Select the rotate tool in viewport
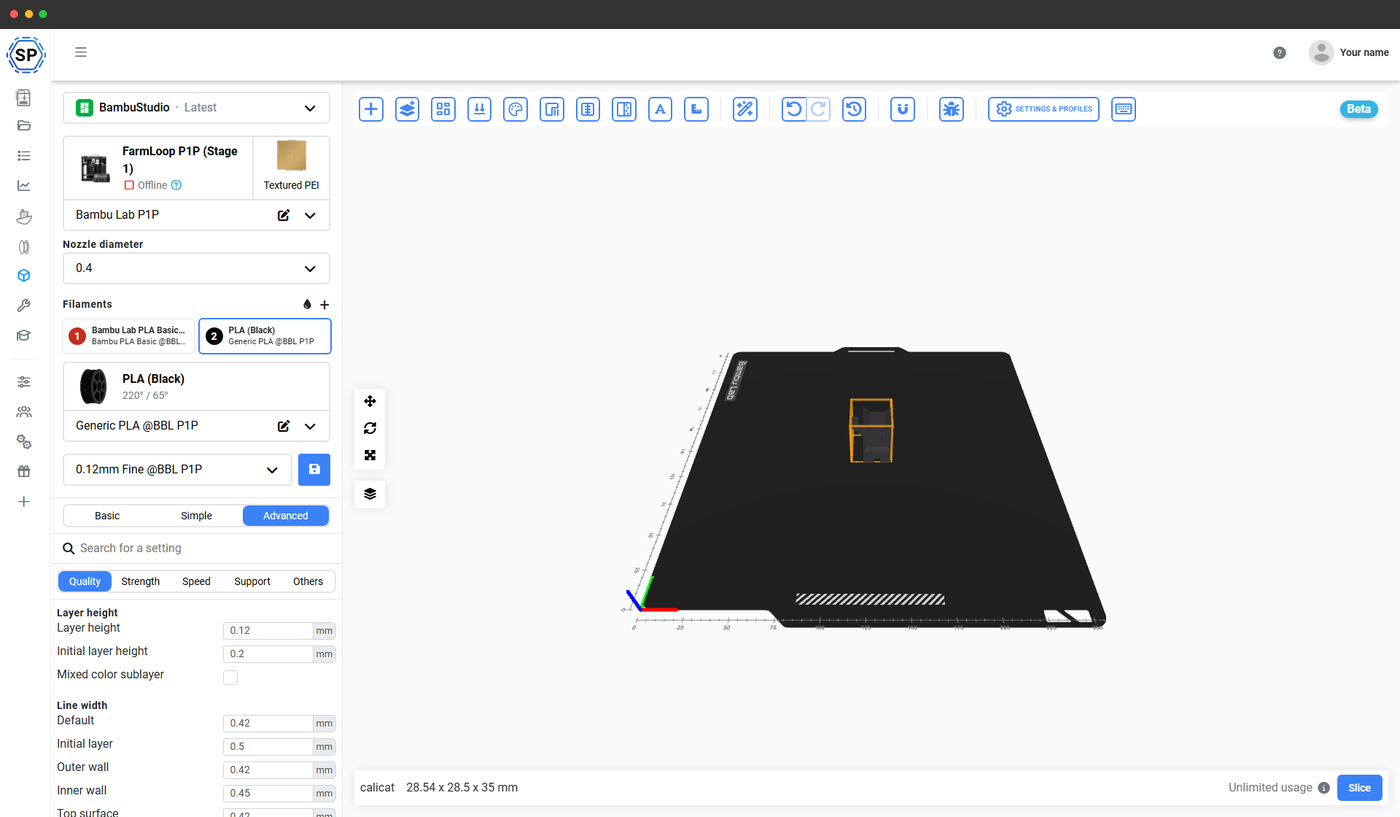 point(370,428)
